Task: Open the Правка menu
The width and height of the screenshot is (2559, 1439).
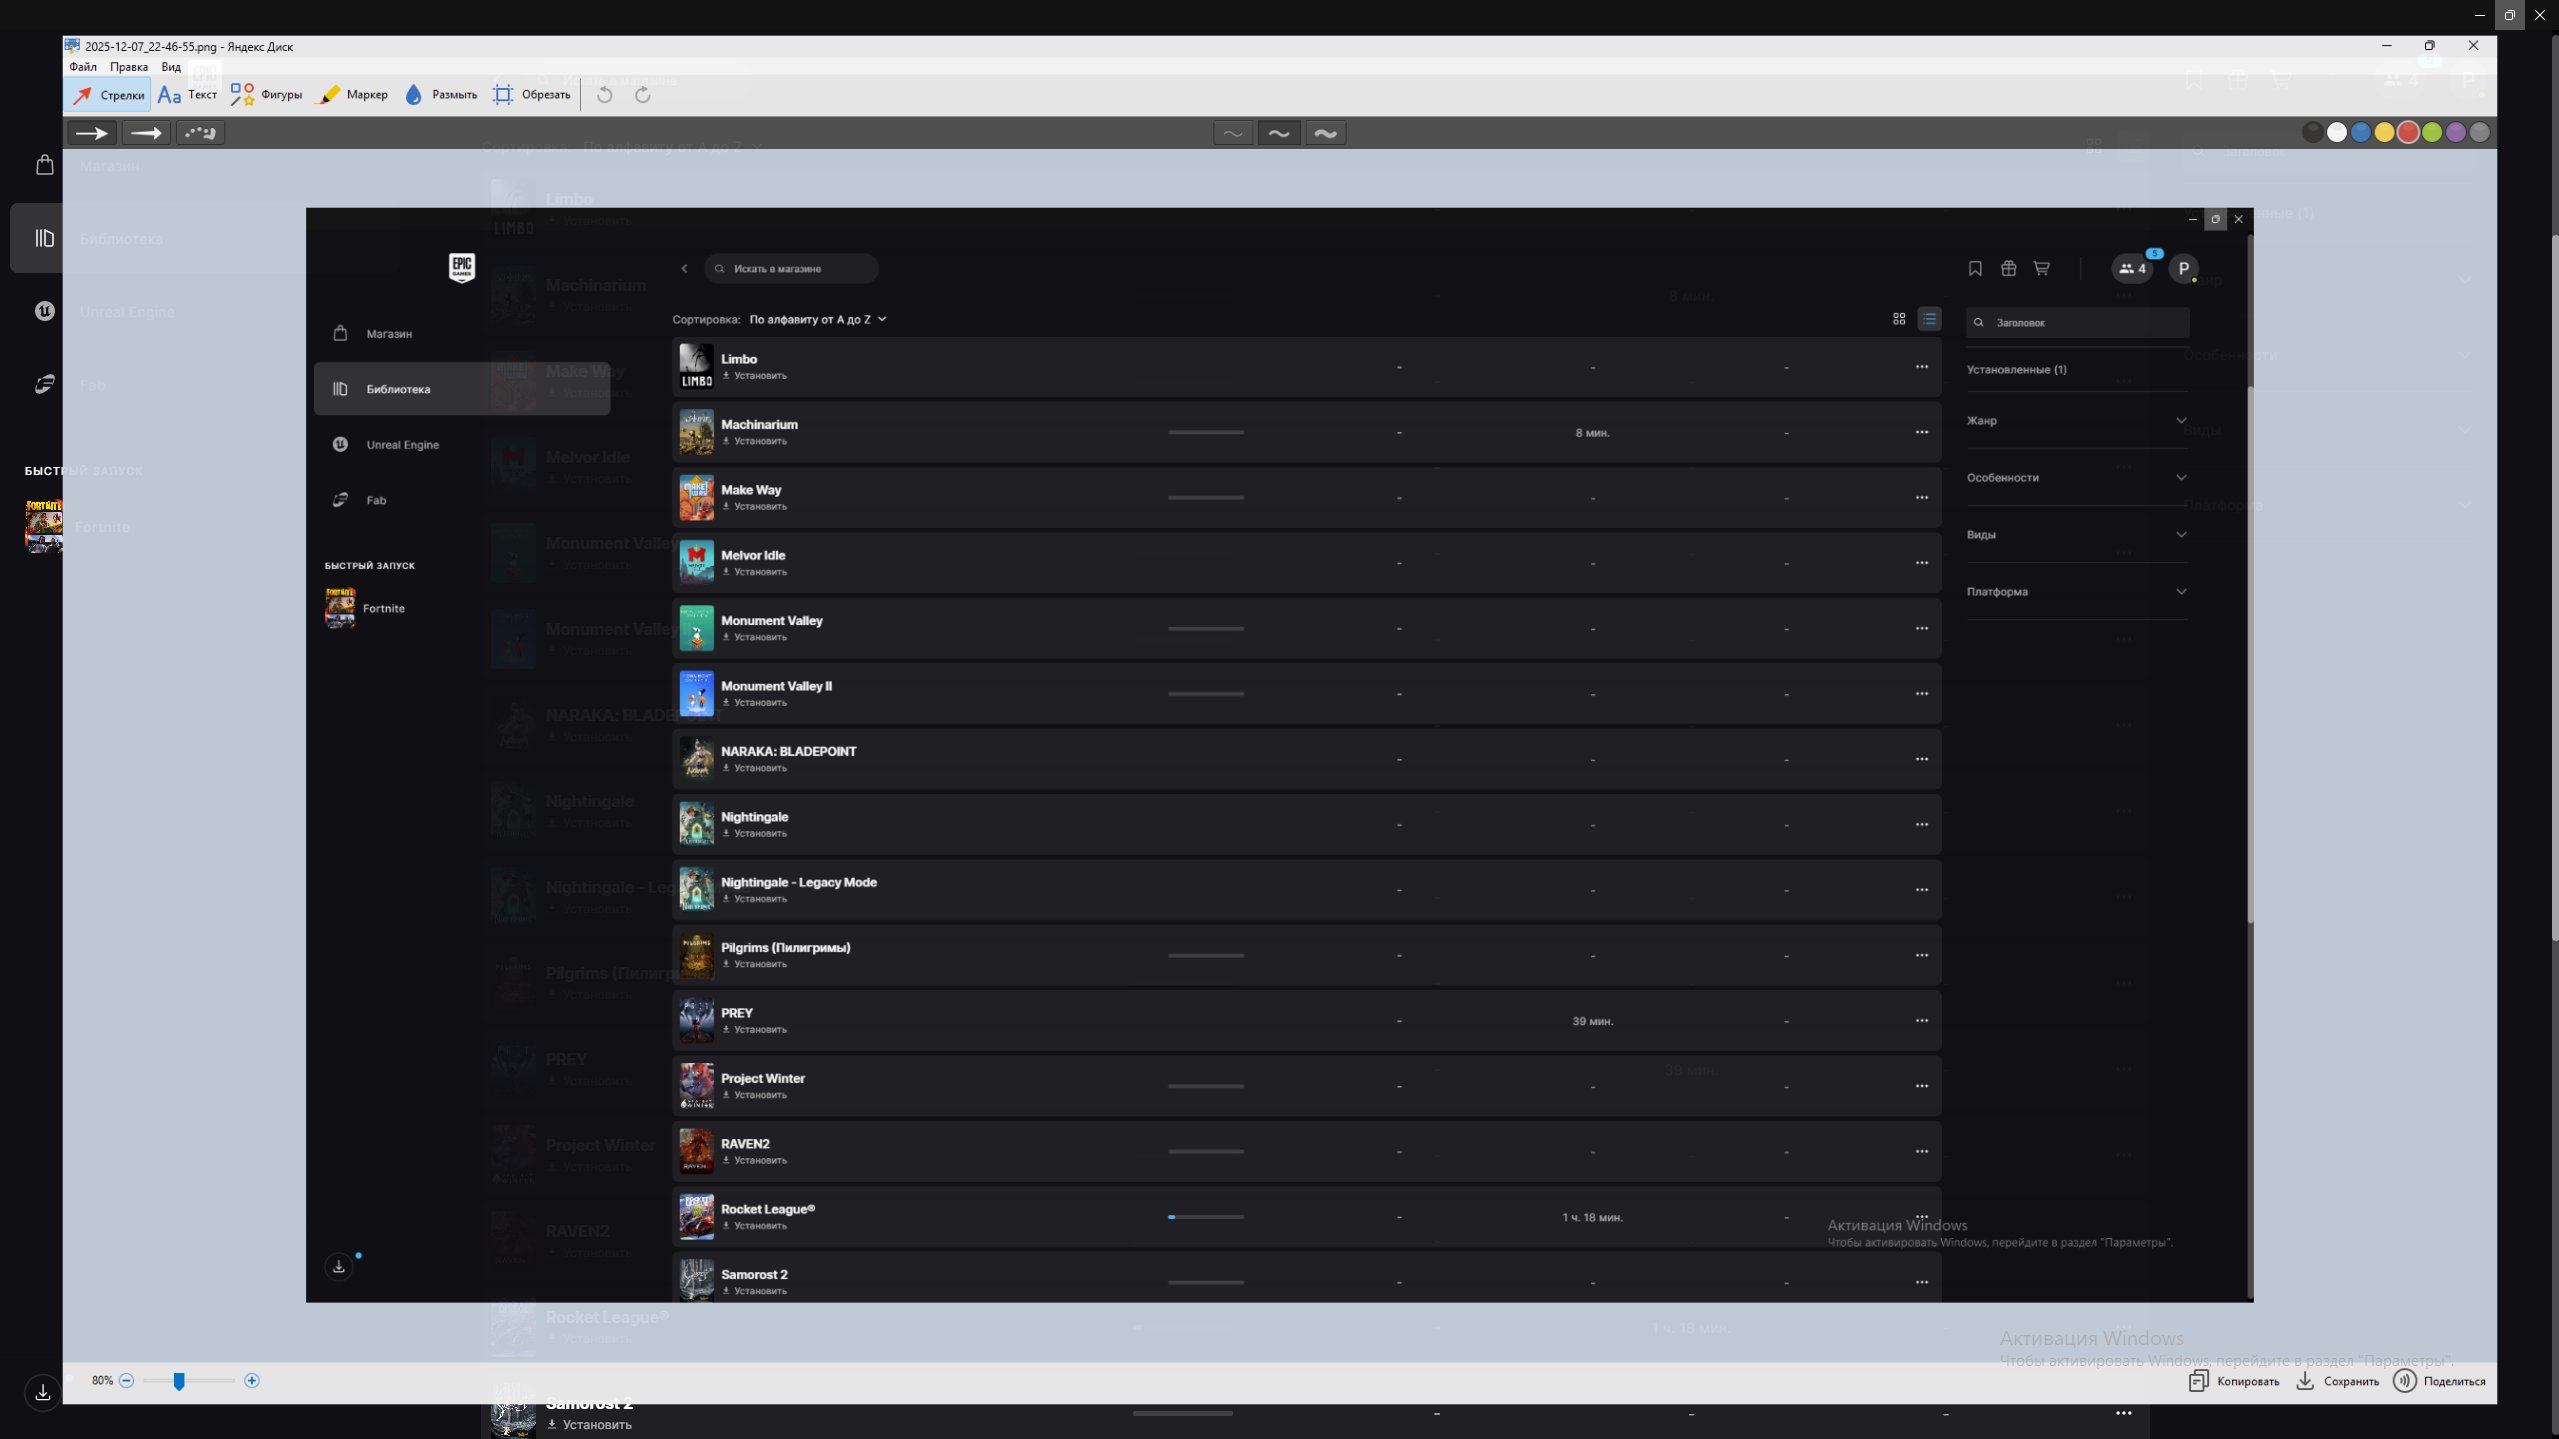Action: (x=129, y=67)
